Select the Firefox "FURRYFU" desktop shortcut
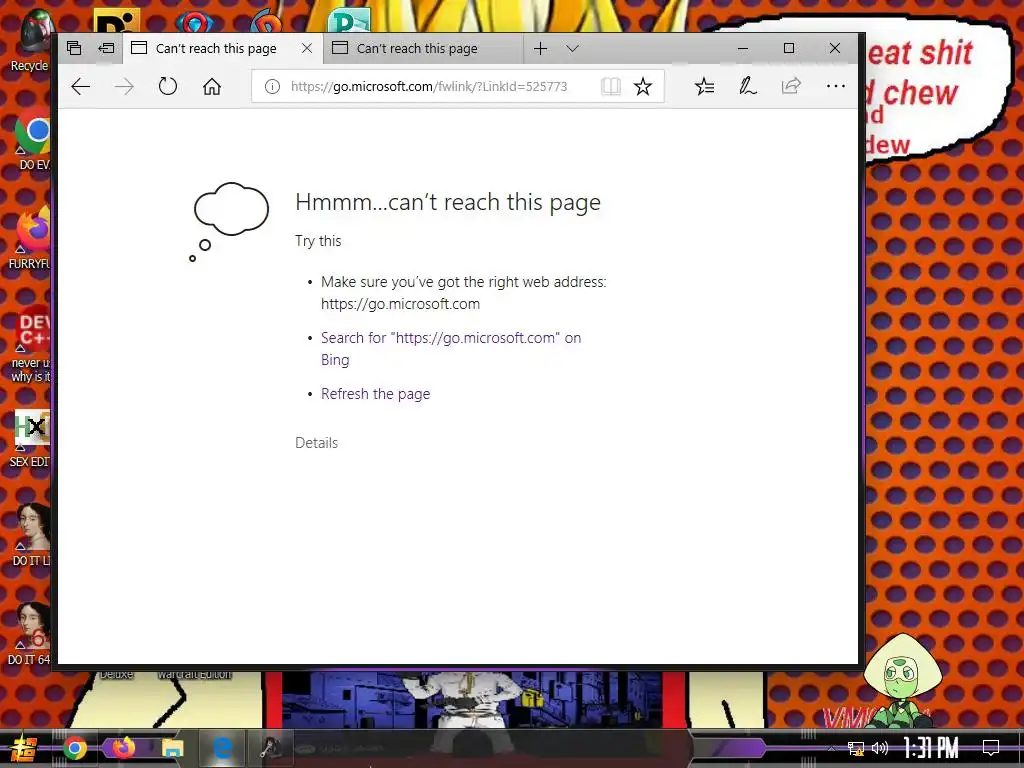Viewport: 1024px width, 768px height. [30, 240]
